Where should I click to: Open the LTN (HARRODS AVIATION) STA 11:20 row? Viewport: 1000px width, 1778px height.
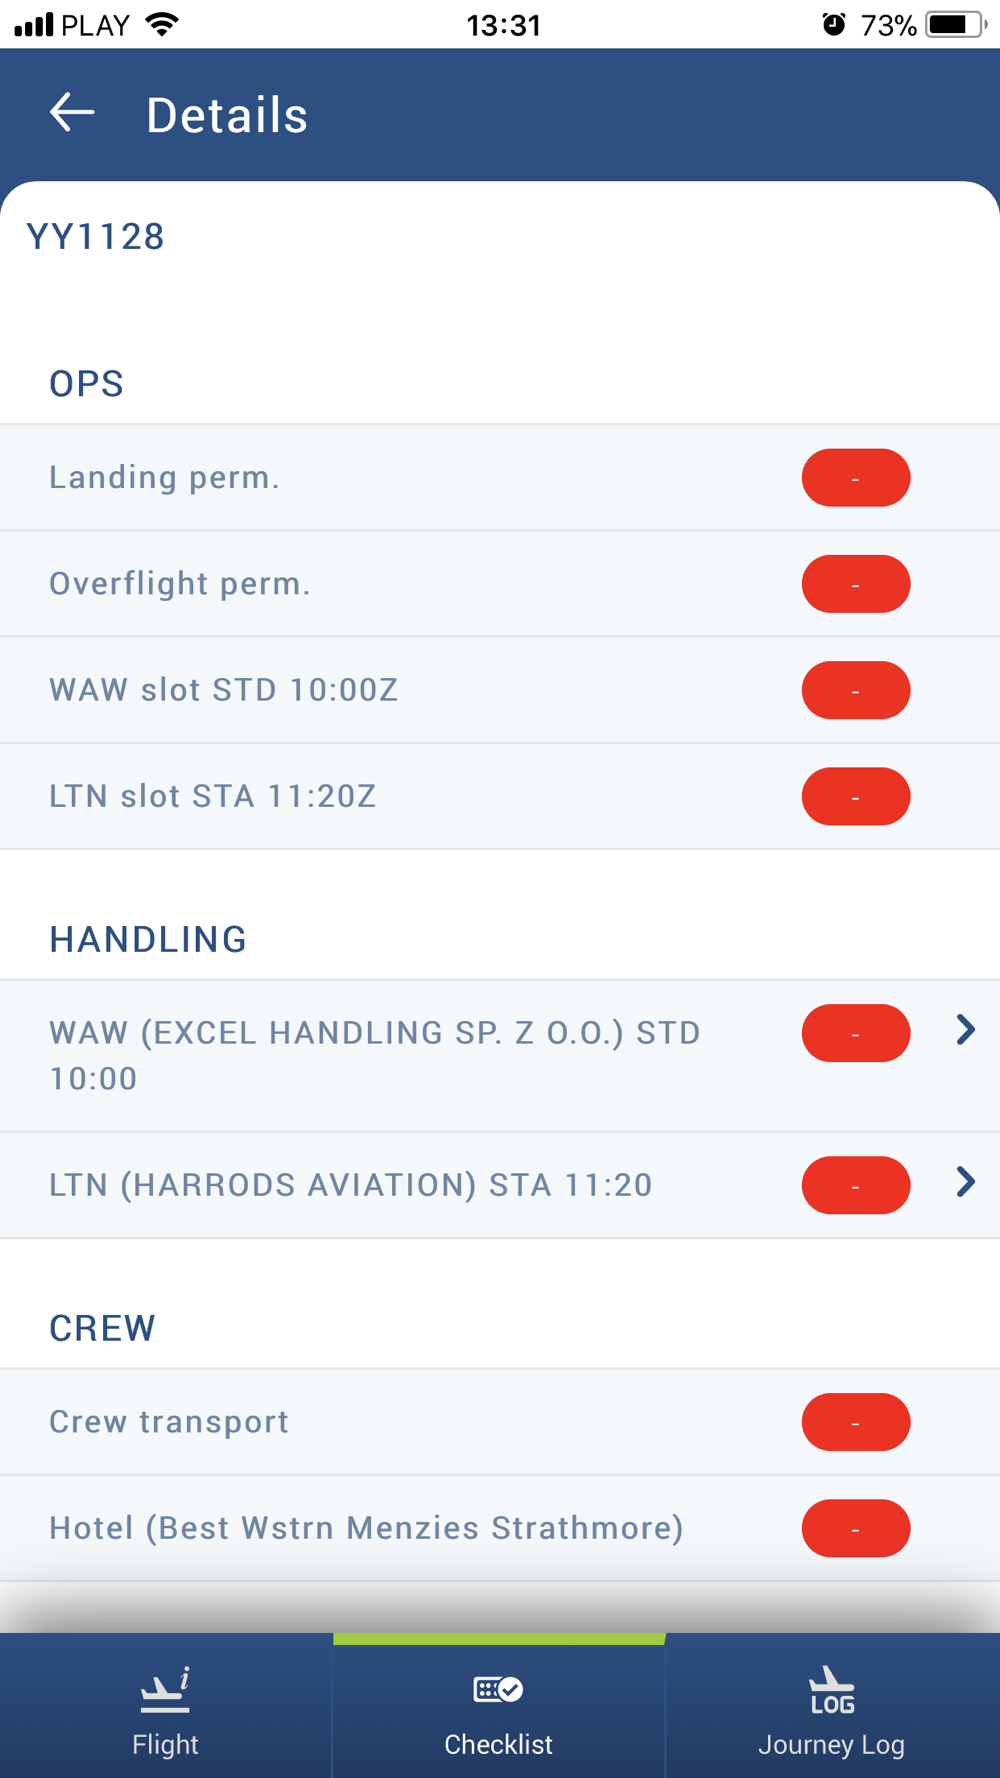(x=500, y=1185)
